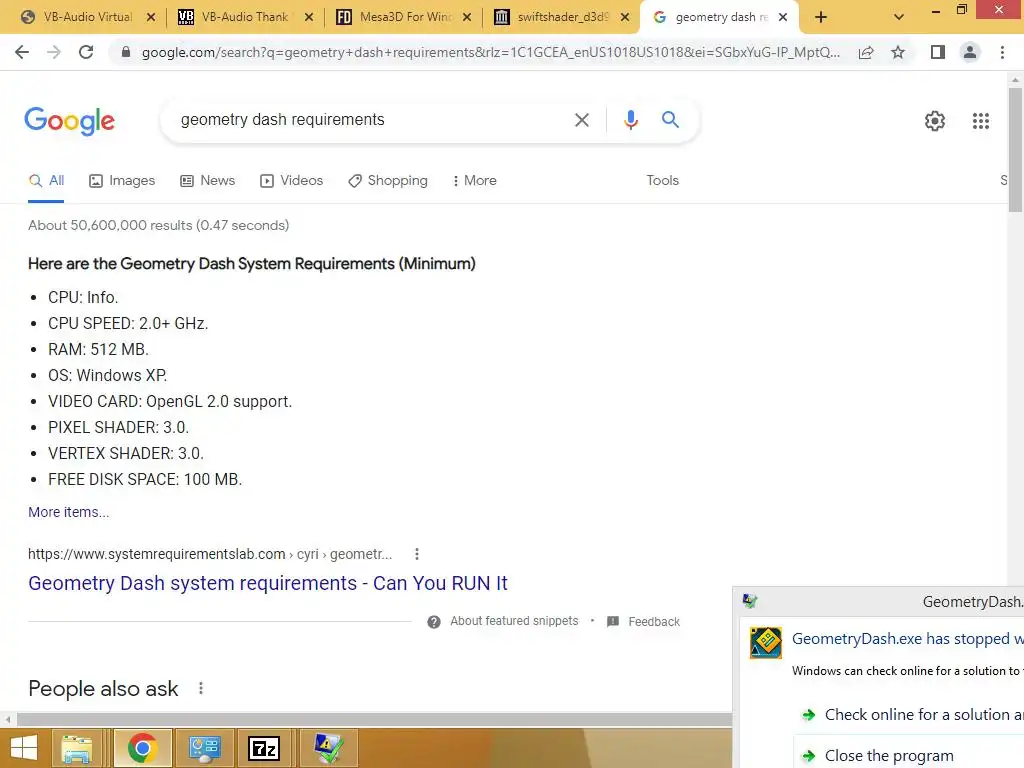Open Chrome from the taskbar
Screen dimensions: 1024x768
142,748
